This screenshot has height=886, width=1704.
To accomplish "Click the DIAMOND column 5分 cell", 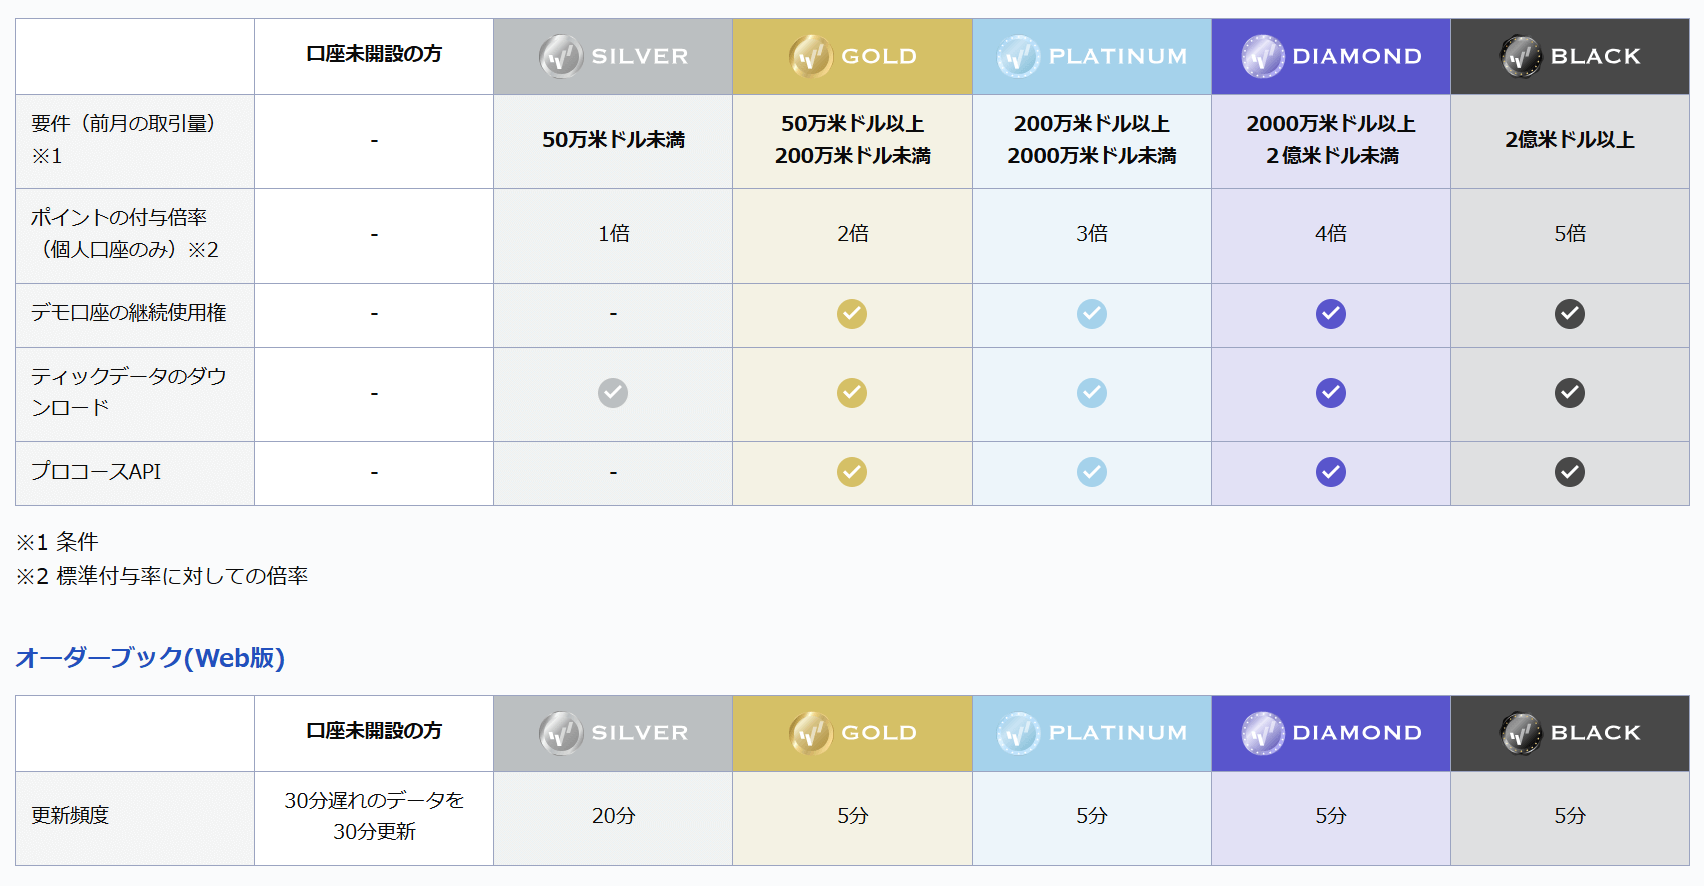I will click(x=1331, y=816).
